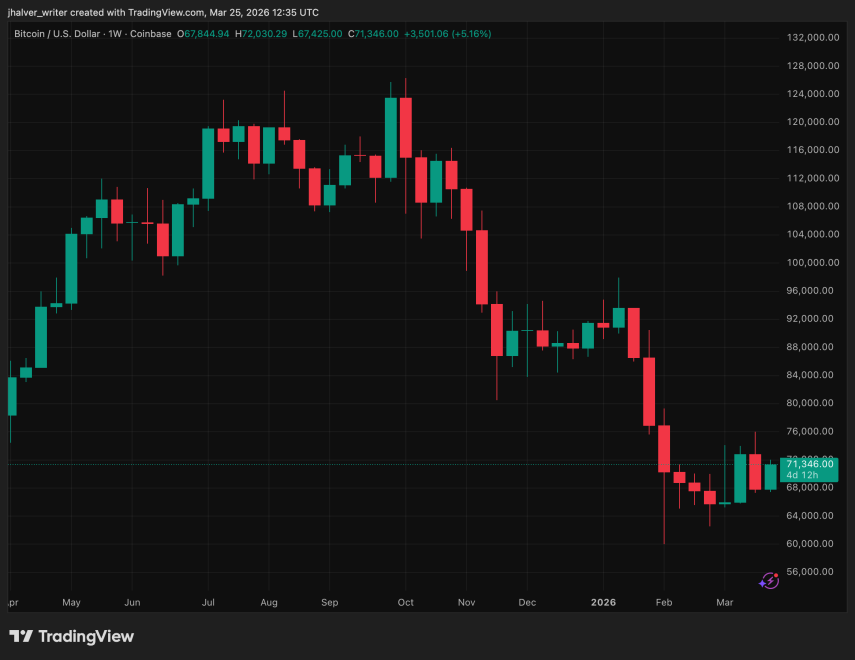Click the current price label 71,346.00
This screenshot has width=855, height=660.
point(810,464)
